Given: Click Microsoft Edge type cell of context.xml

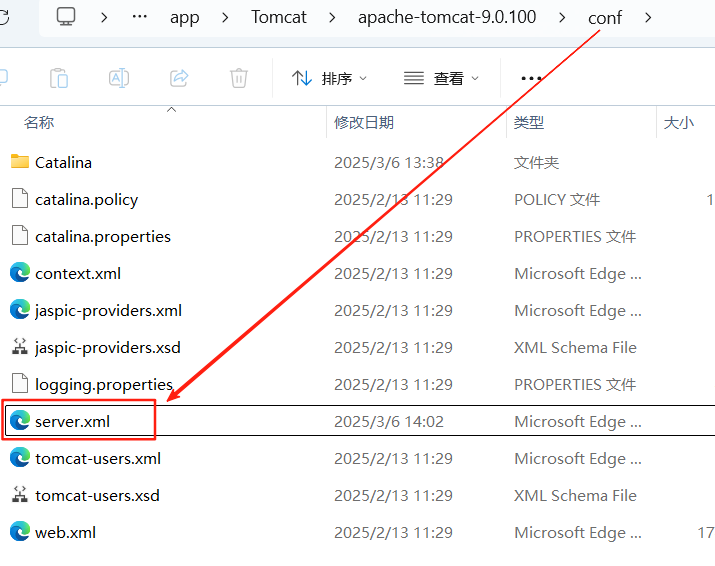Looking at the screenshot, I should [578, 274].
